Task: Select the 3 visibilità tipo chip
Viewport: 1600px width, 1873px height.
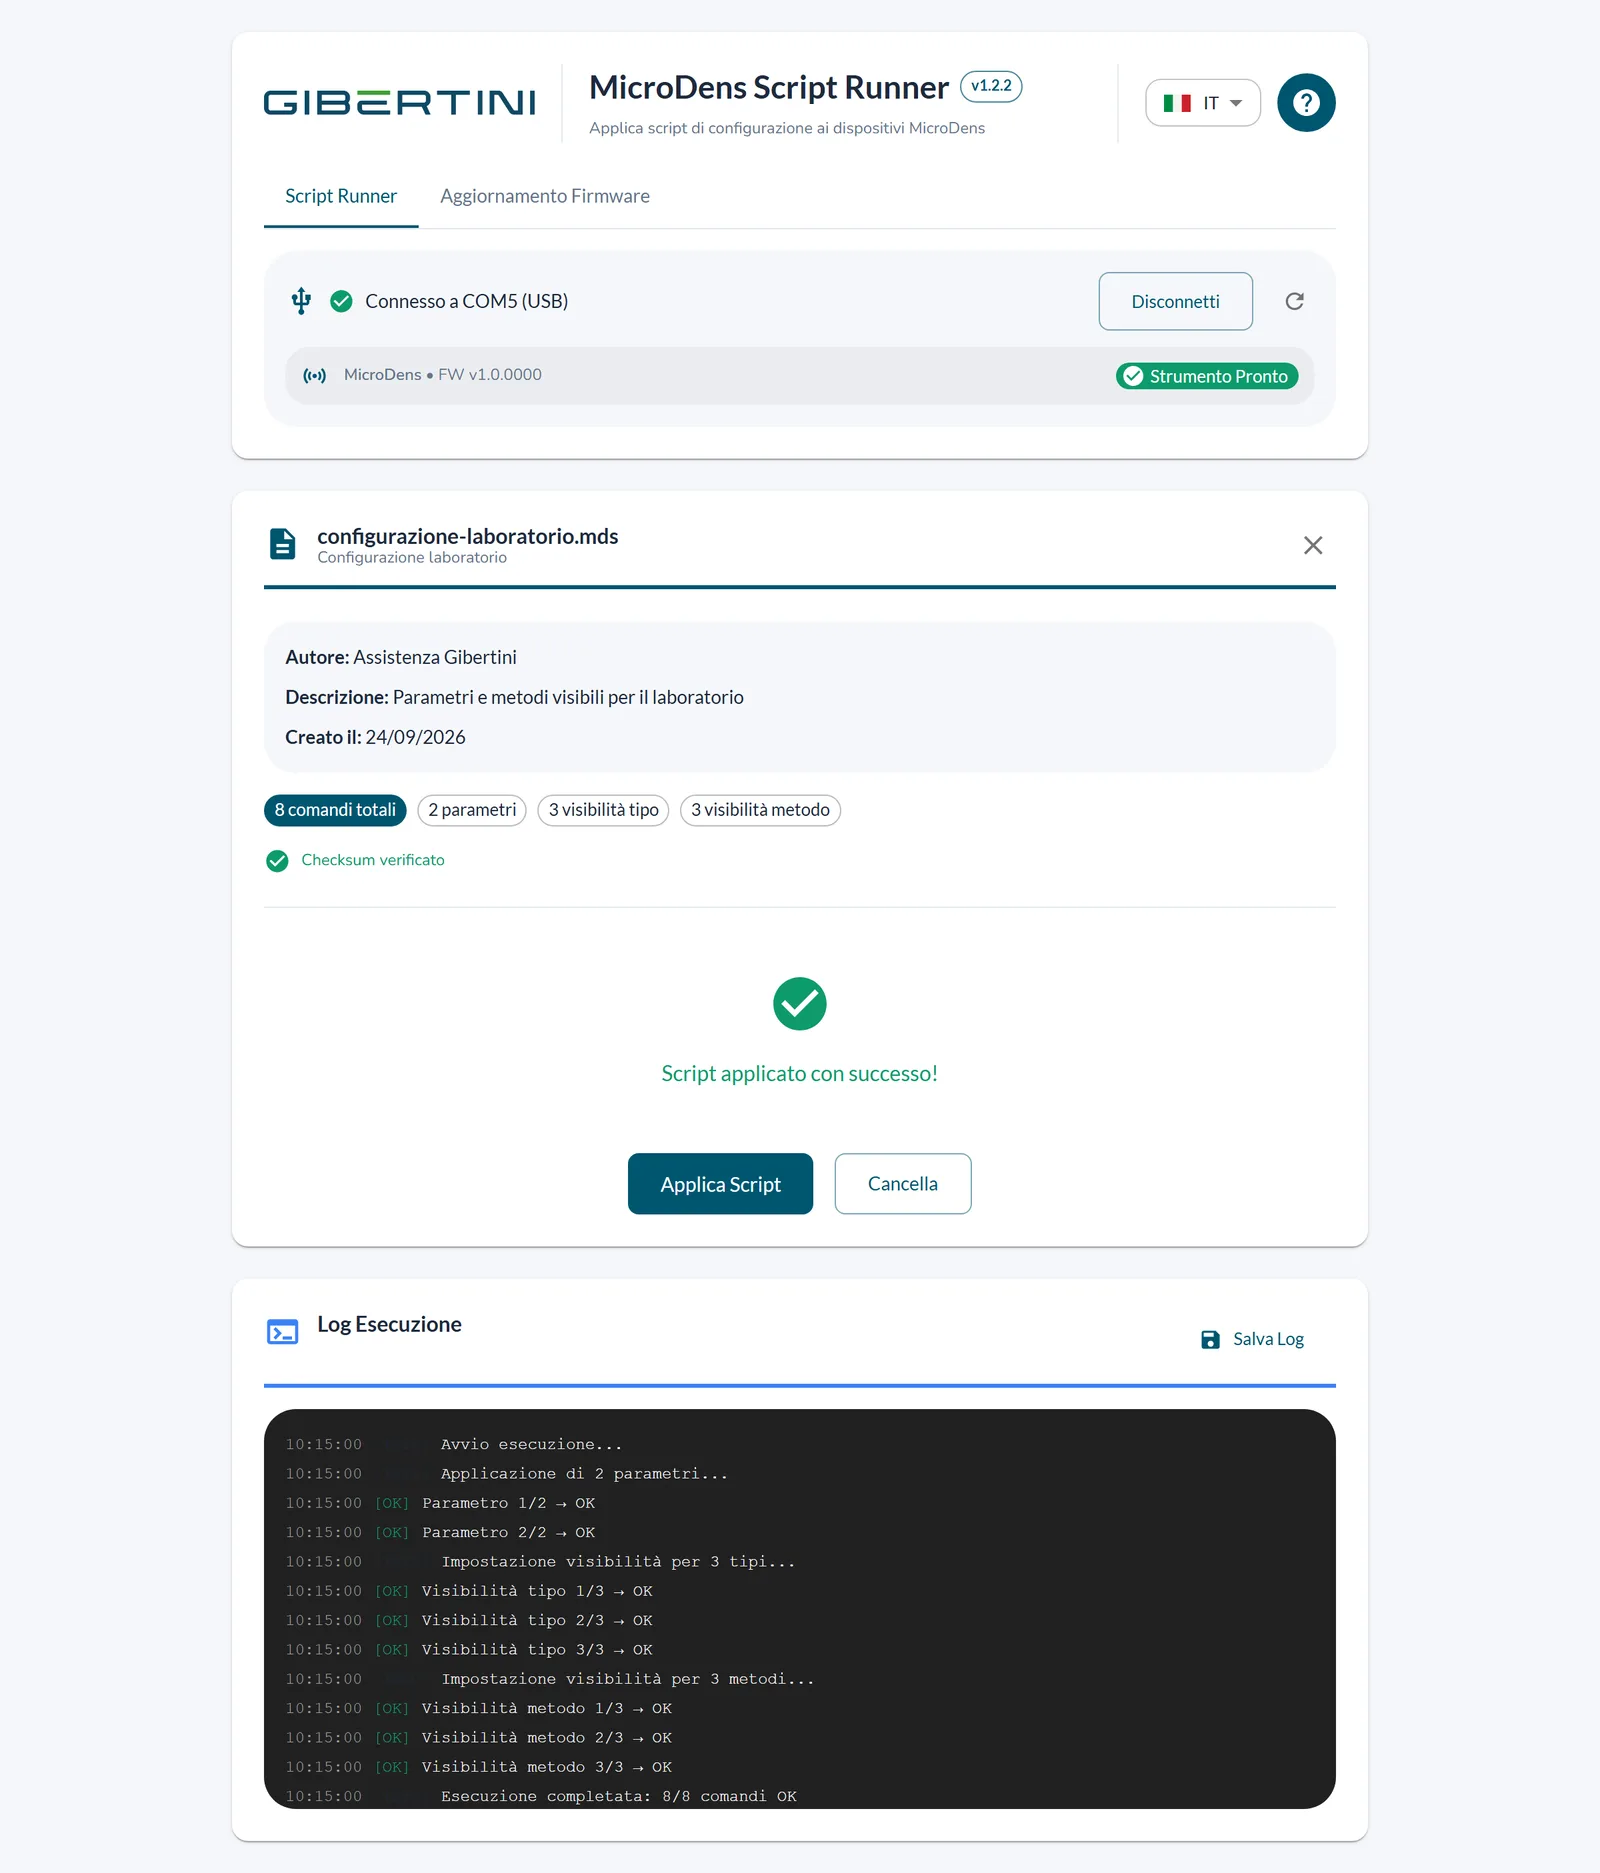Action: (603, 810)
